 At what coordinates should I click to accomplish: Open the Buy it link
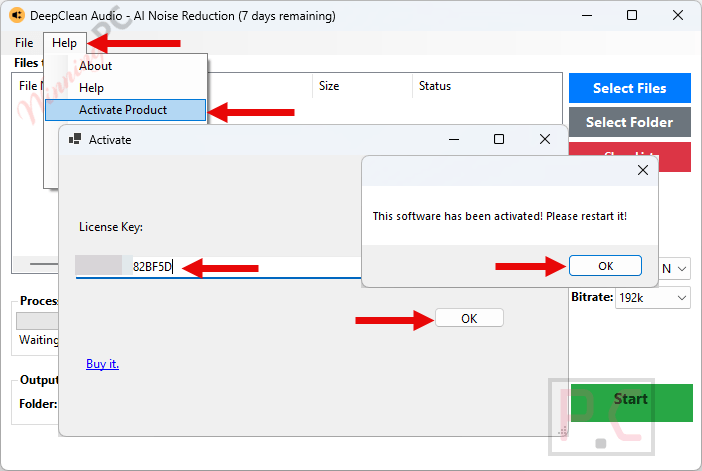click(103, 364)
